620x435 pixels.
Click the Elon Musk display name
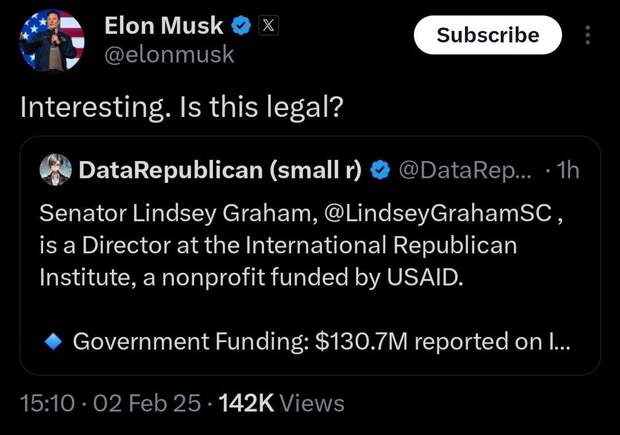click(164, 26)
